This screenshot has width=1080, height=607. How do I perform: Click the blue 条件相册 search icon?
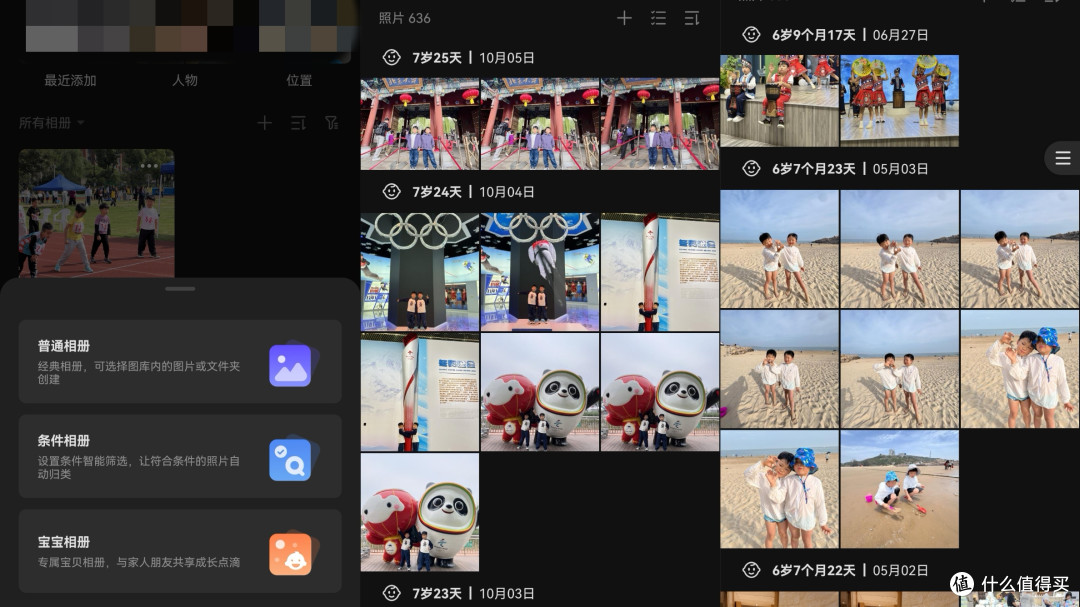click(291, 460)
